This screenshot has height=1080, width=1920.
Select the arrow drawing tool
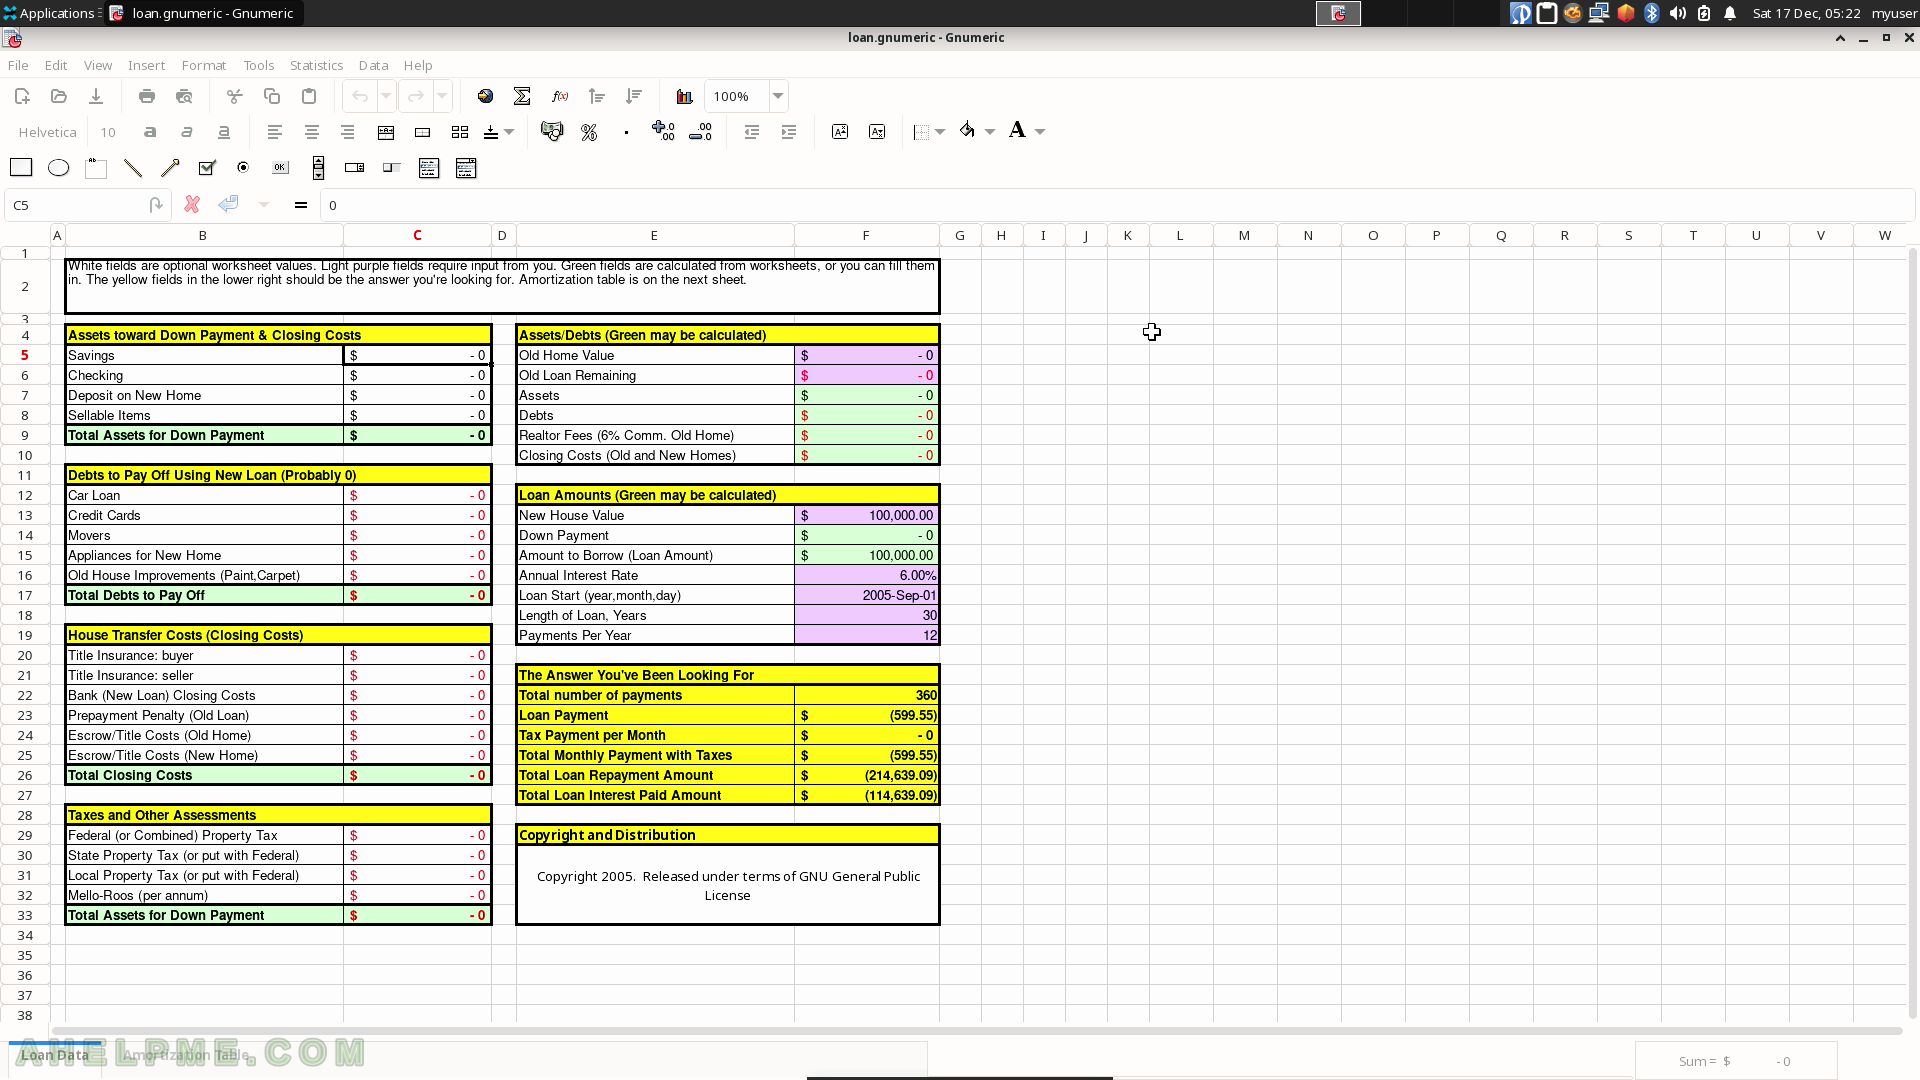click(170, 168)
